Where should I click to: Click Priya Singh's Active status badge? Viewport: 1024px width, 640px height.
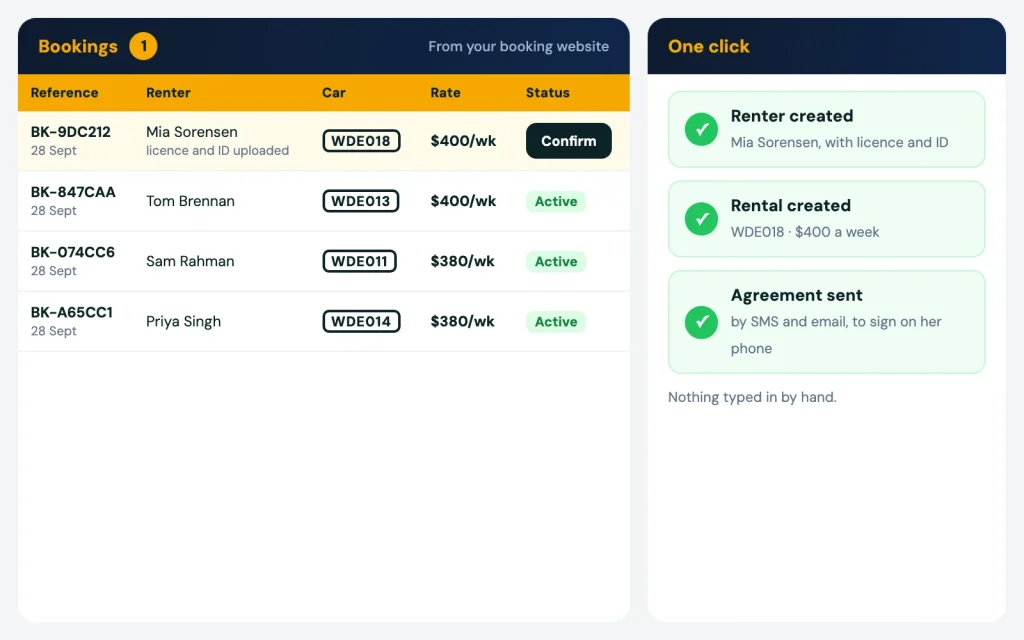coord(556,321)
